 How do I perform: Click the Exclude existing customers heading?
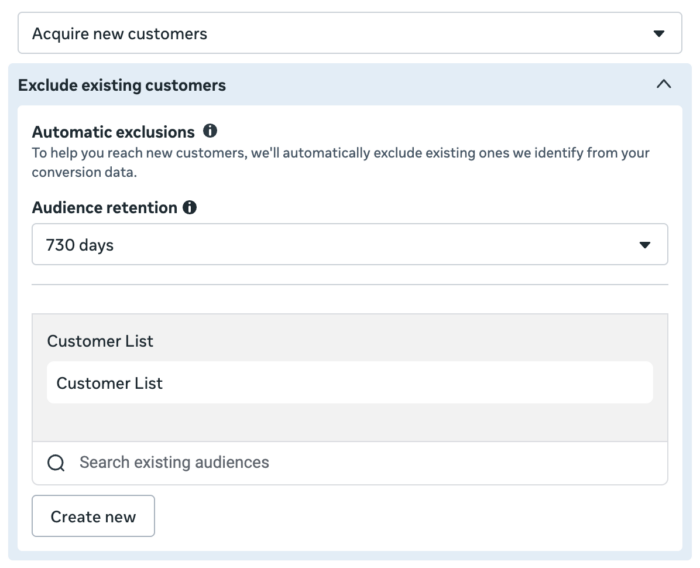tap(122, 85)
